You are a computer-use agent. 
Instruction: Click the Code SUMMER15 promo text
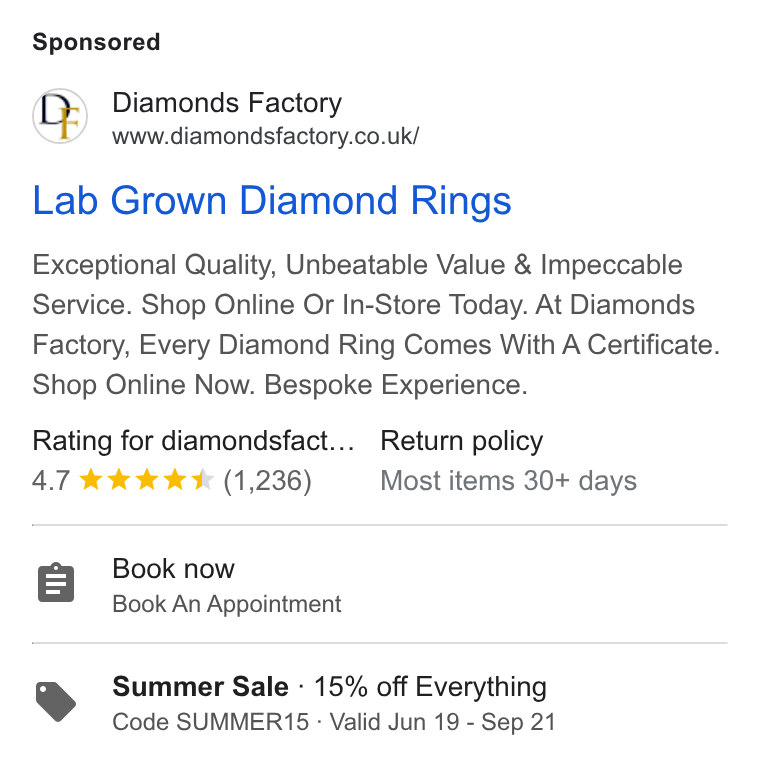point(211,722)
